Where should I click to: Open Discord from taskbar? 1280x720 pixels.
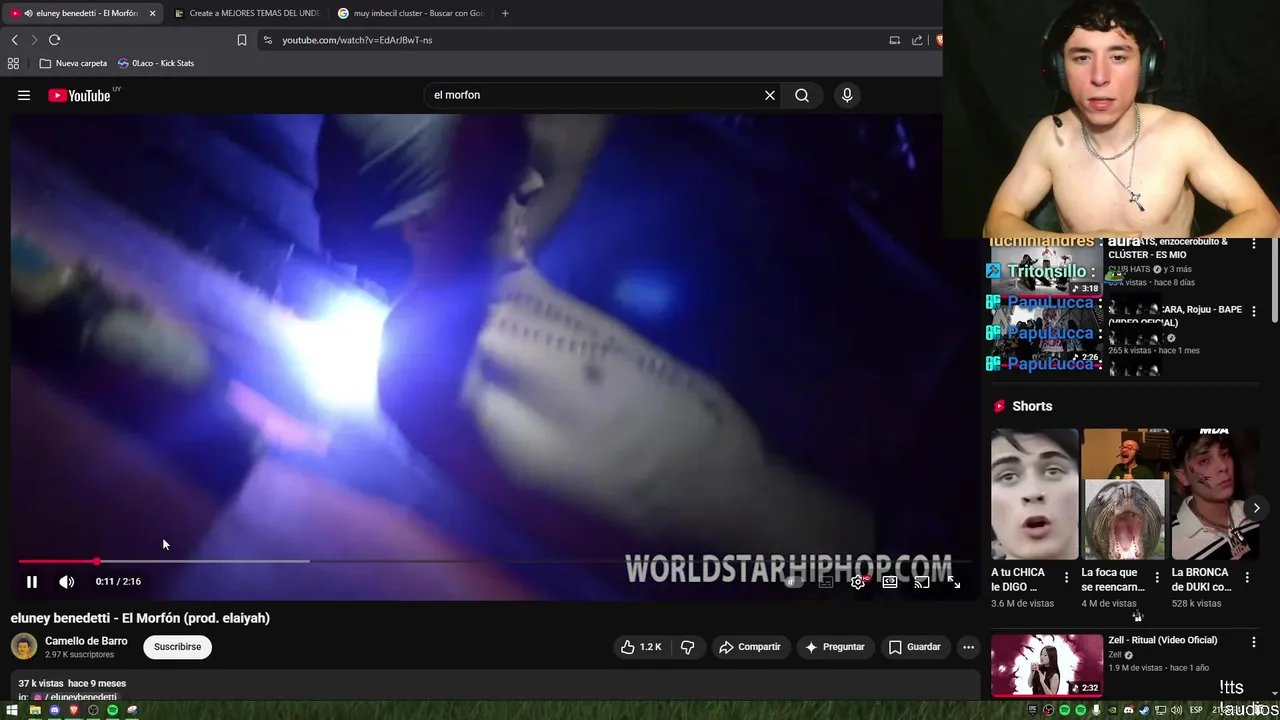55,710
